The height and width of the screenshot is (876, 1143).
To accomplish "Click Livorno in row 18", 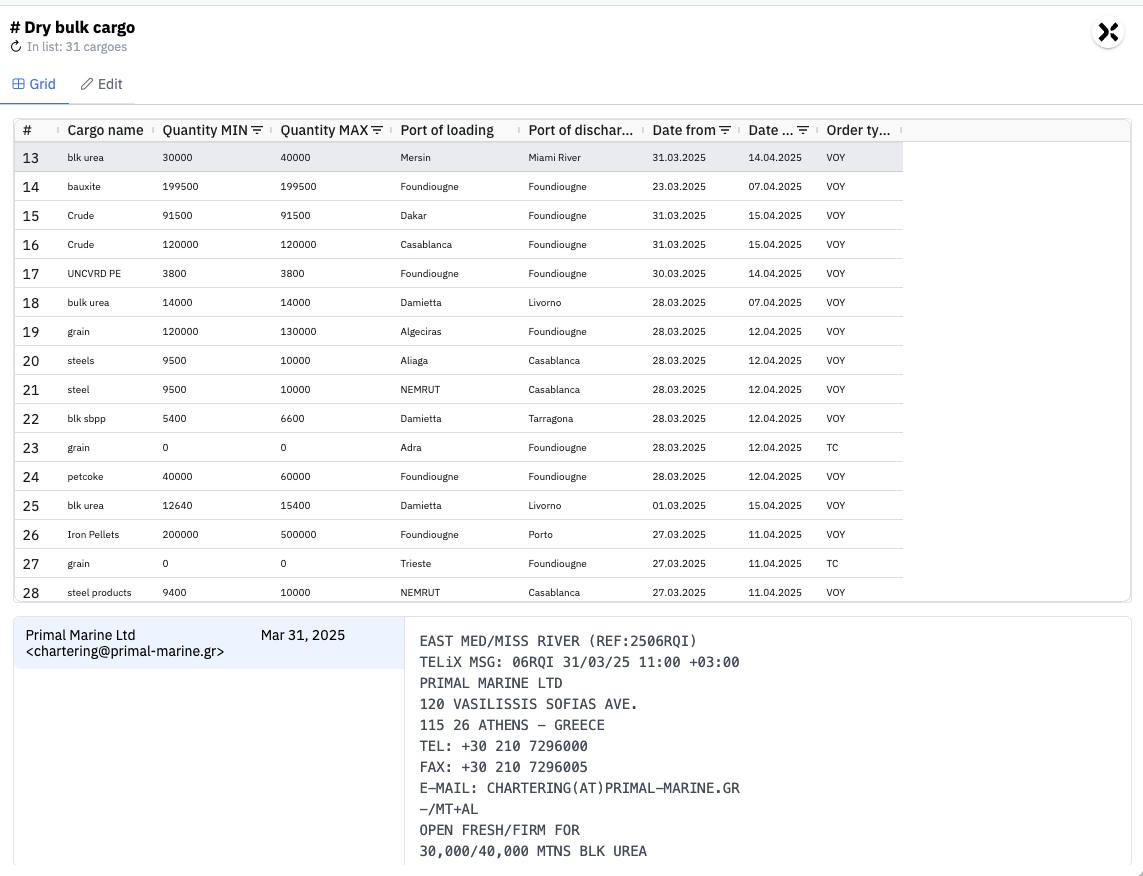I will [x=545, y=302].
